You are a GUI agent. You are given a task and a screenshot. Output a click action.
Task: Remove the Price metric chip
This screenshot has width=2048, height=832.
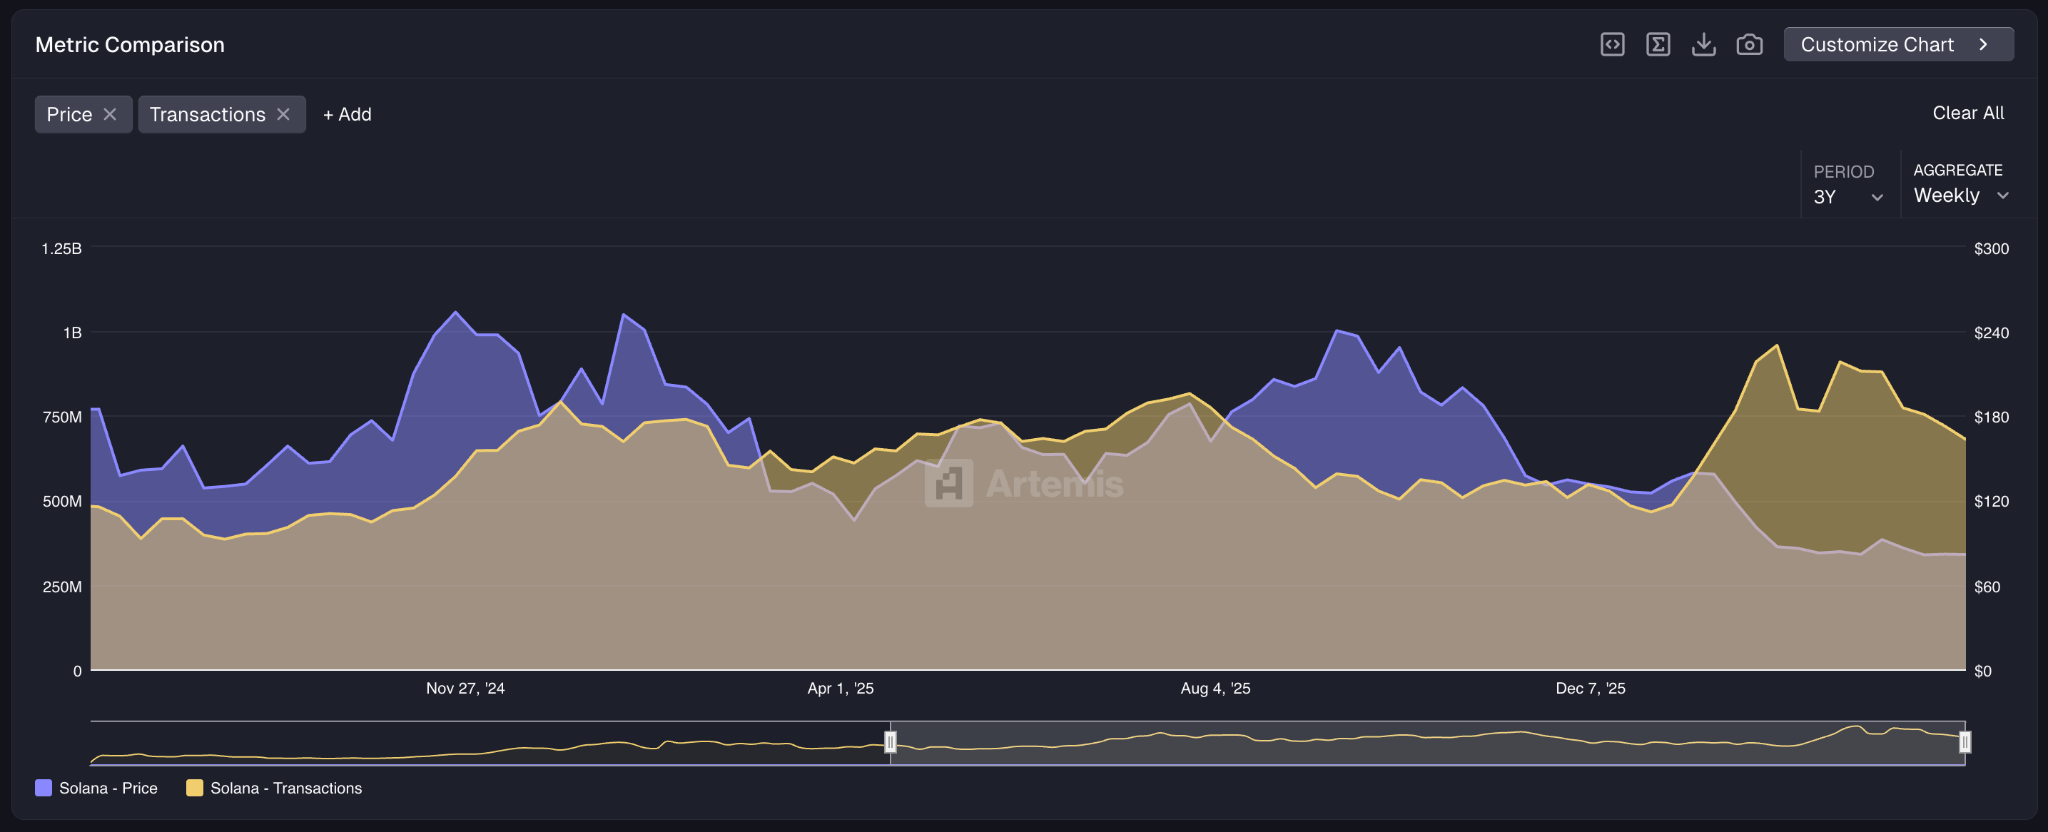point(110,114)
